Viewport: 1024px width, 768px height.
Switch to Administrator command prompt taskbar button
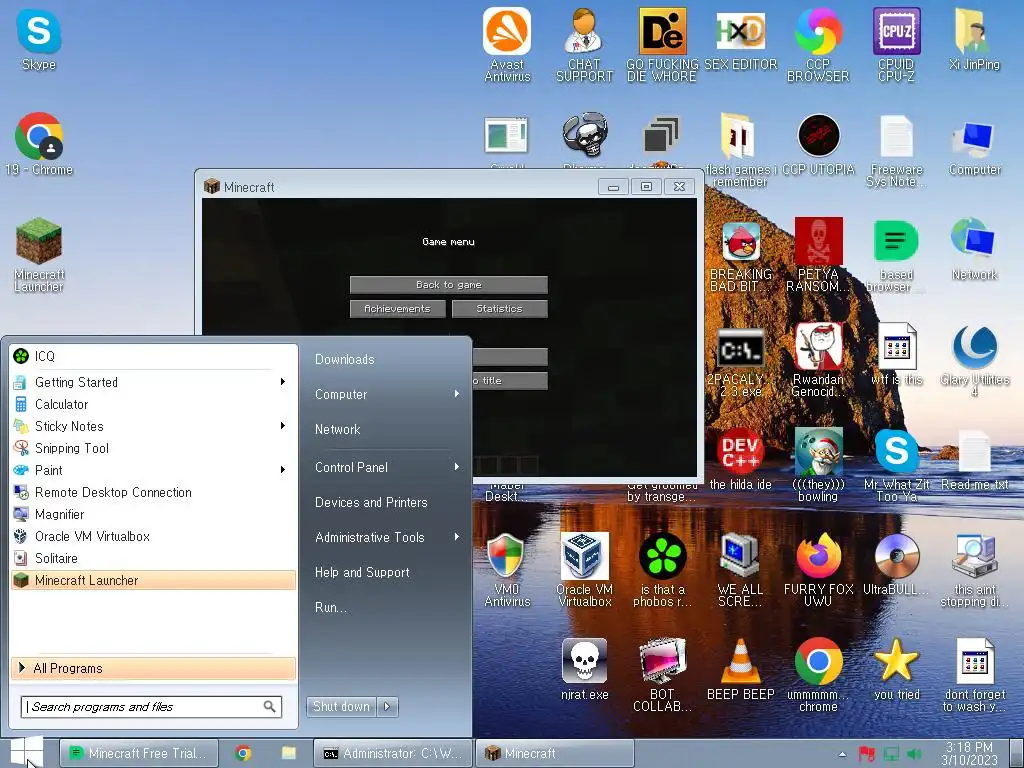tap(392, 753)
